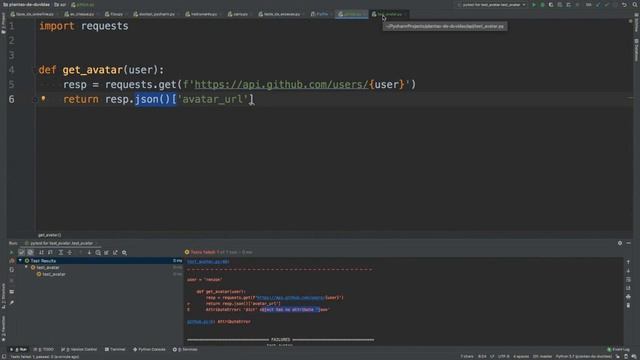Open the Structure tool window sidebar button
This screenshot has height=360, width=640.
pos(3,295)
